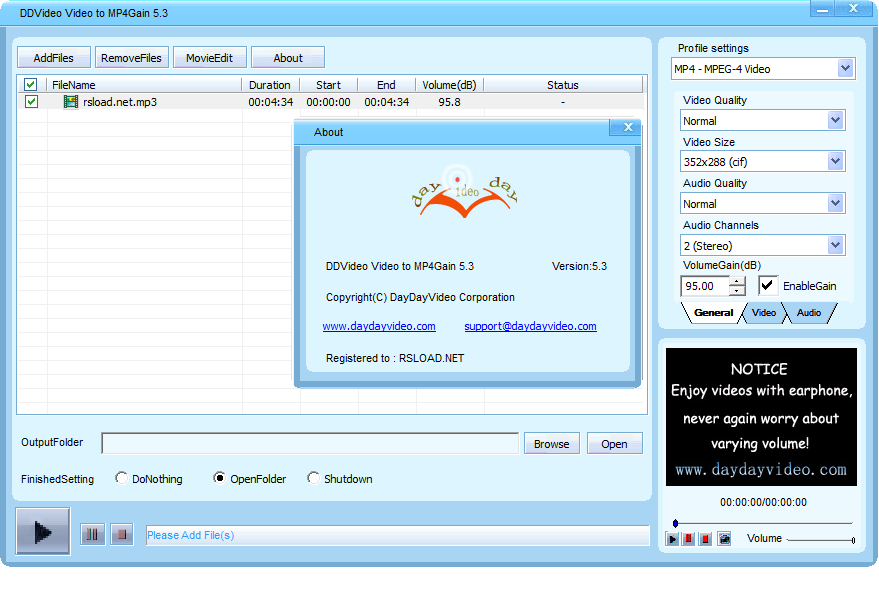Close the About dialog

click(628, 127)
